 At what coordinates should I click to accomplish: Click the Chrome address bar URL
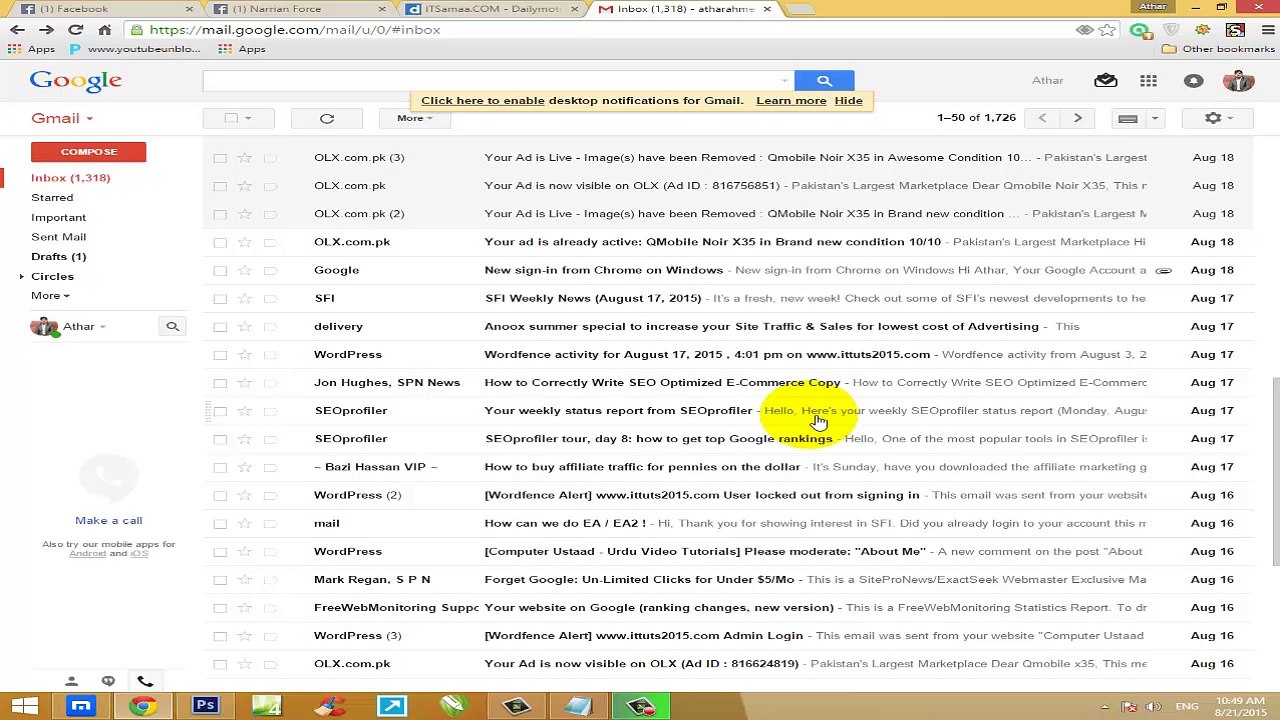tap(295, 30)
